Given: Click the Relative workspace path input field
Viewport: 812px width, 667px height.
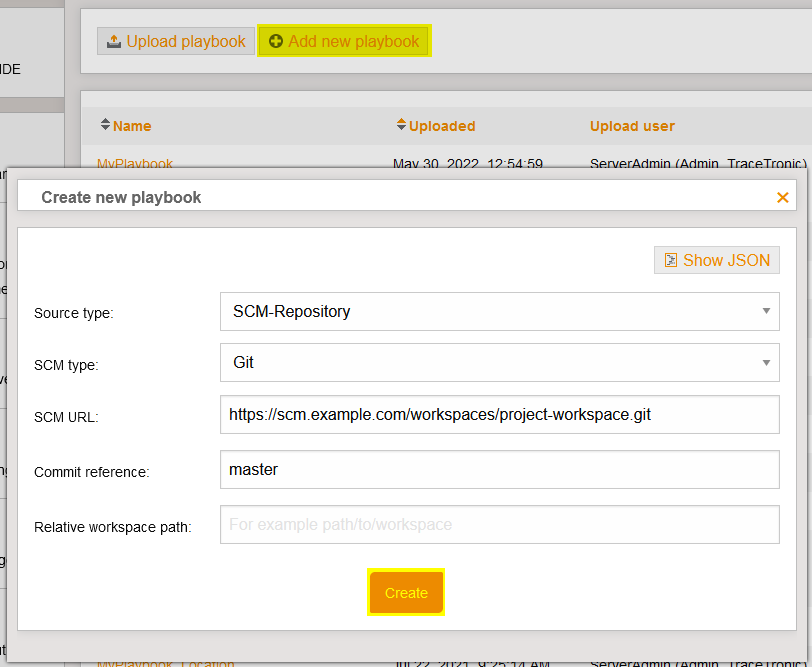Looking at the screenshot, I should tap(500, 524).
